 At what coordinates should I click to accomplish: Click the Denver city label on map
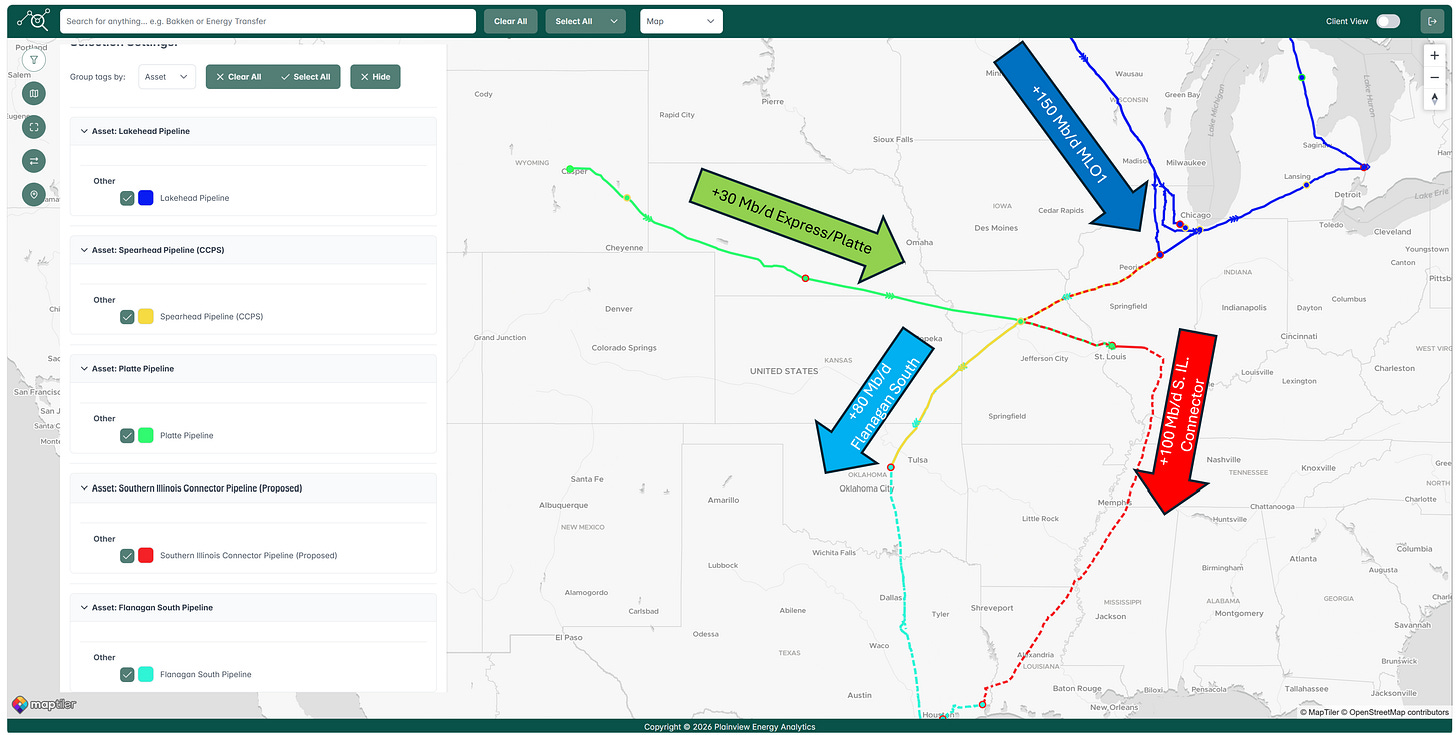pyautogui.click(x=619, y=309)
